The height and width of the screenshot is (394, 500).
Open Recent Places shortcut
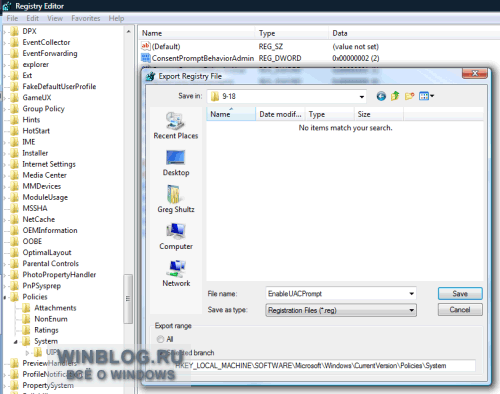coord(176,126)
